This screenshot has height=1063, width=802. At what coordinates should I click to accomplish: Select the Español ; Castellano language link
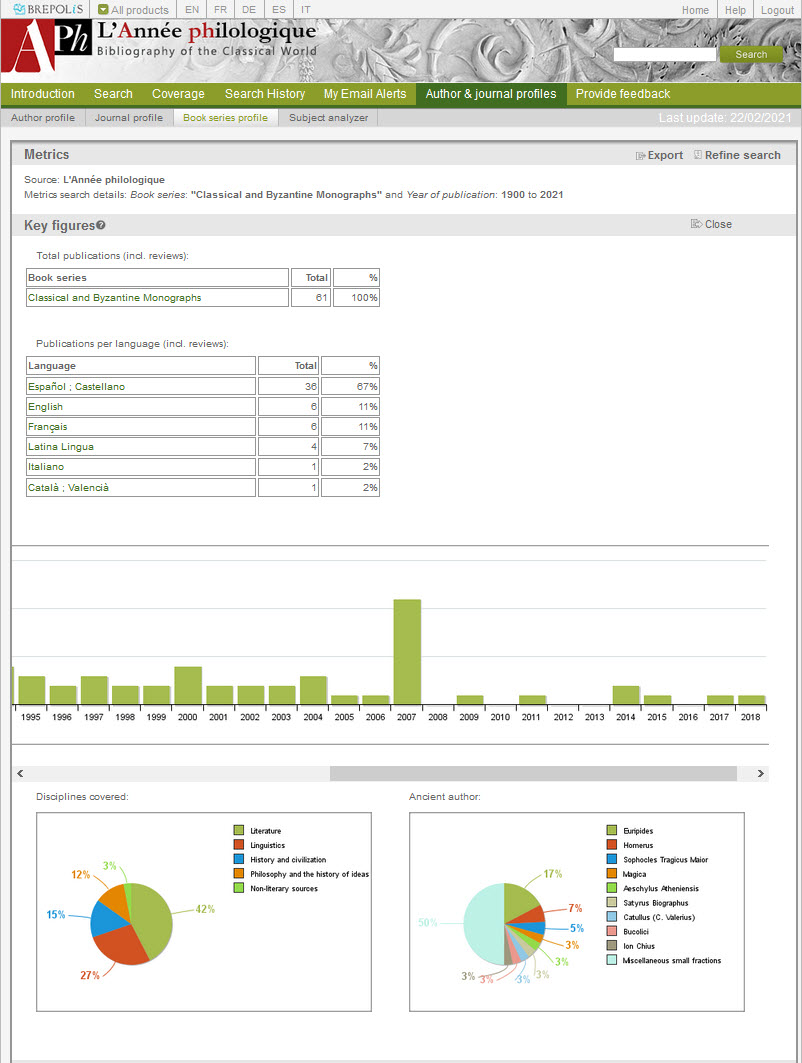tap(76, 387)
